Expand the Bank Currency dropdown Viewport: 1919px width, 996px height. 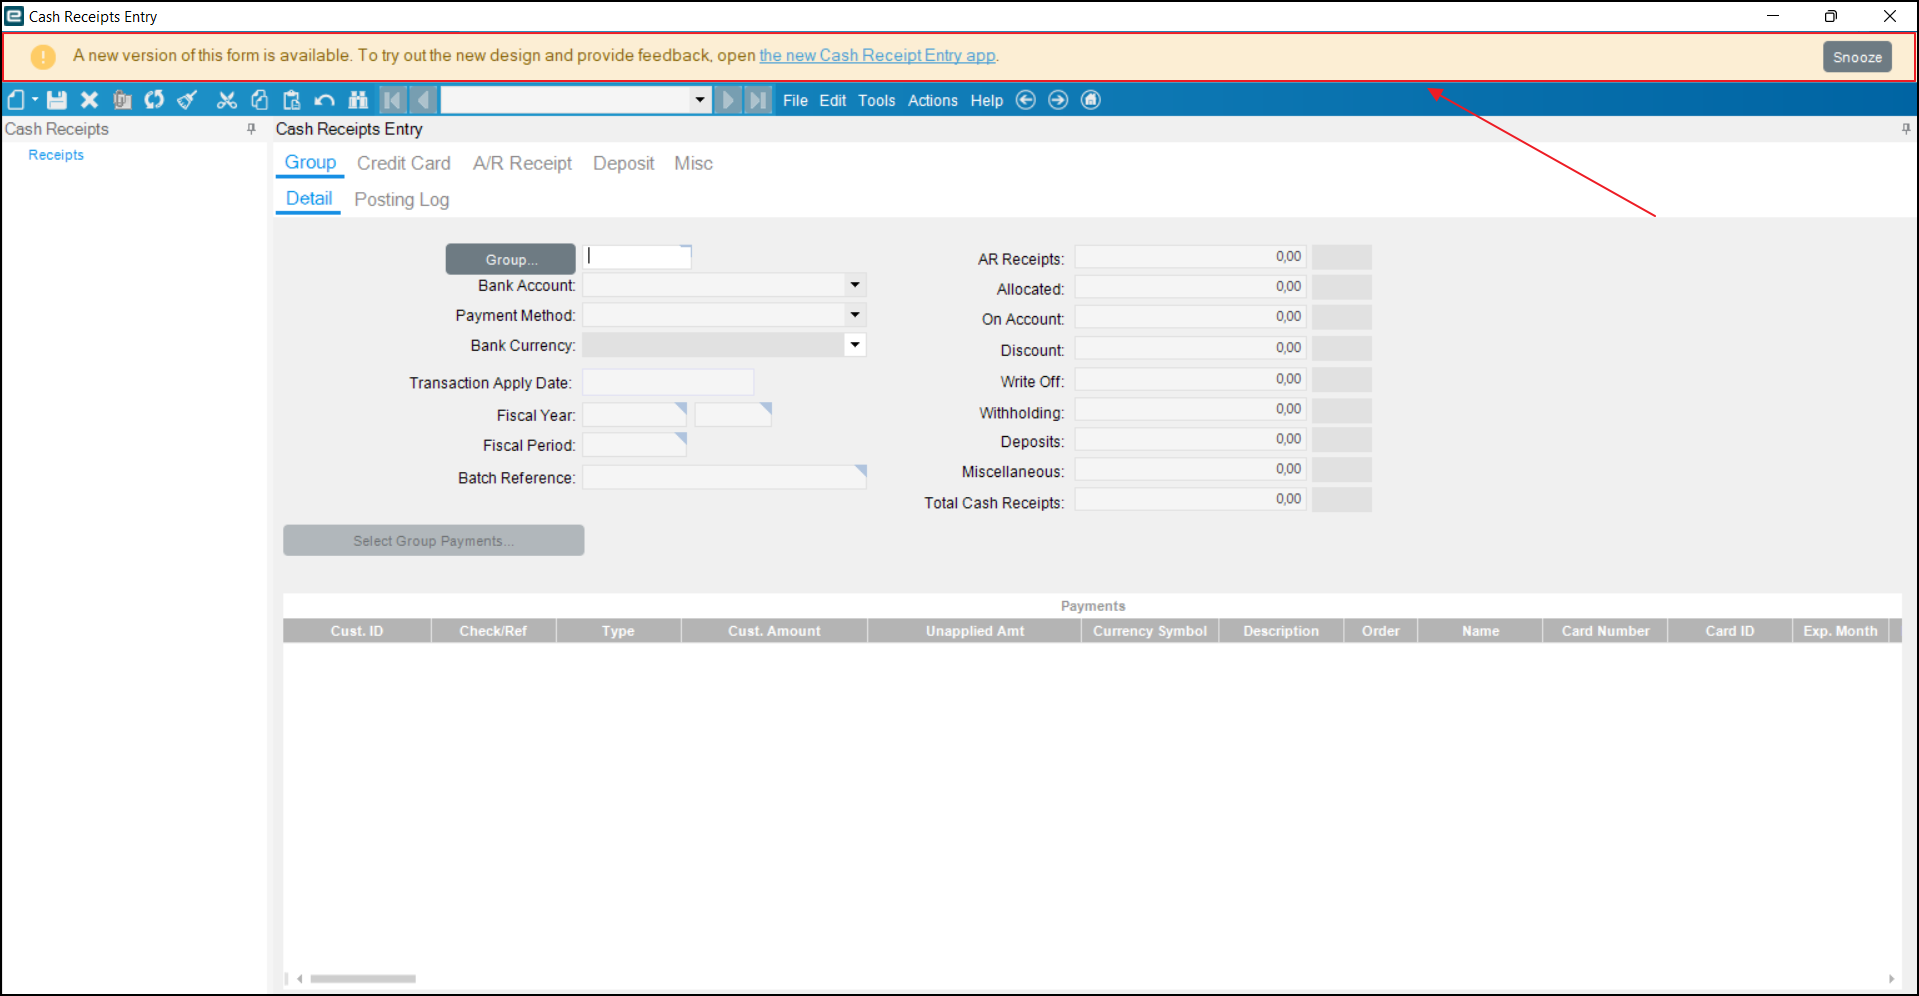[x=855, y=345]
